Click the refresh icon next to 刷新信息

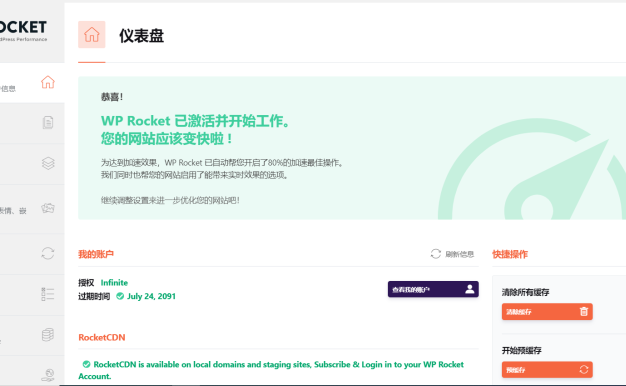tap(436, 254)
